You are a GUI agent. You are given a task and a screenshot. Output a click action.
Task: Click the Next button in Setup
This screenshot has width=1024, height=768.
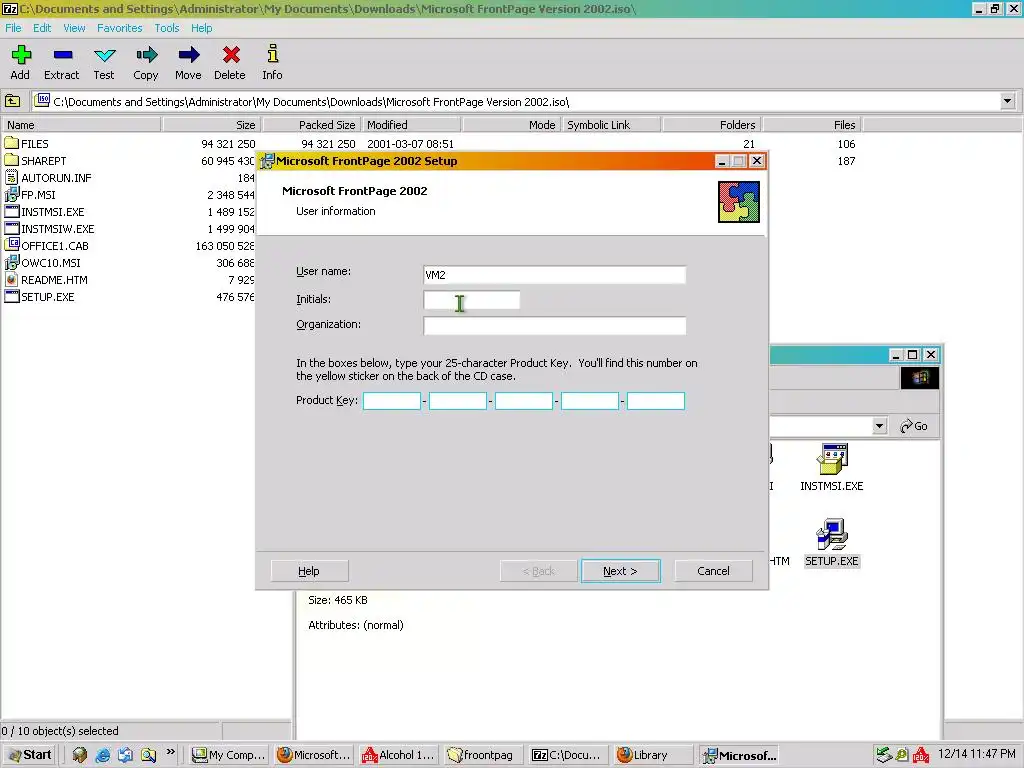[620, 571]
